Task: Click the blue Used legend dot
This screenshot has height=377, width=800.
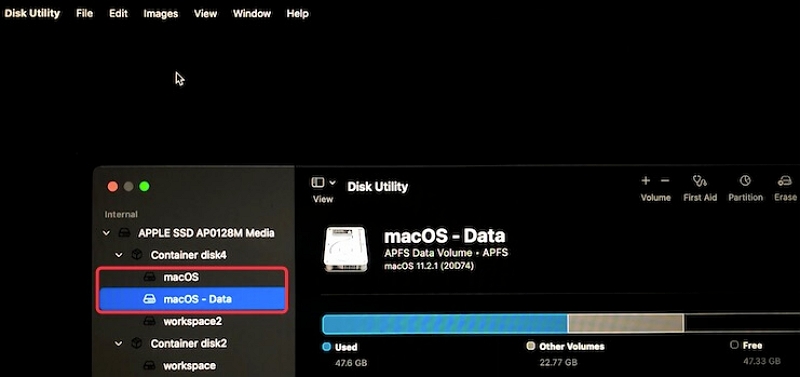Action: (x=327, y=347)
